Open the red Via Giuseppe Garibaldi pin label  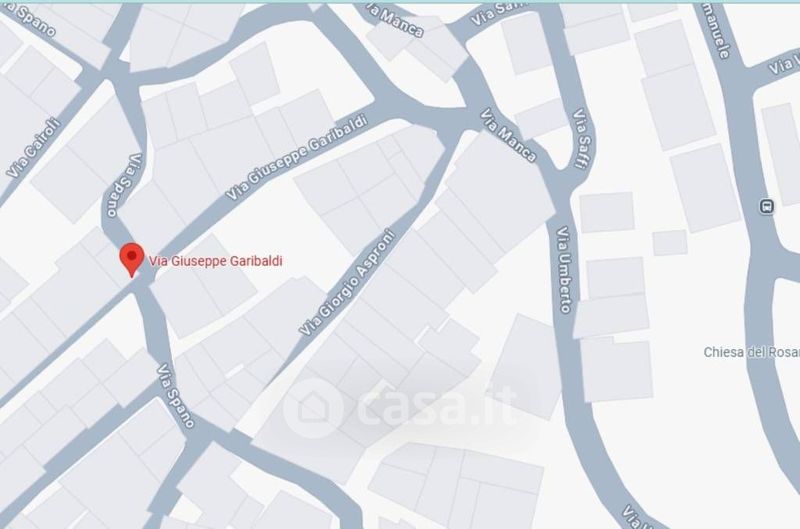[x=215, y=261]
